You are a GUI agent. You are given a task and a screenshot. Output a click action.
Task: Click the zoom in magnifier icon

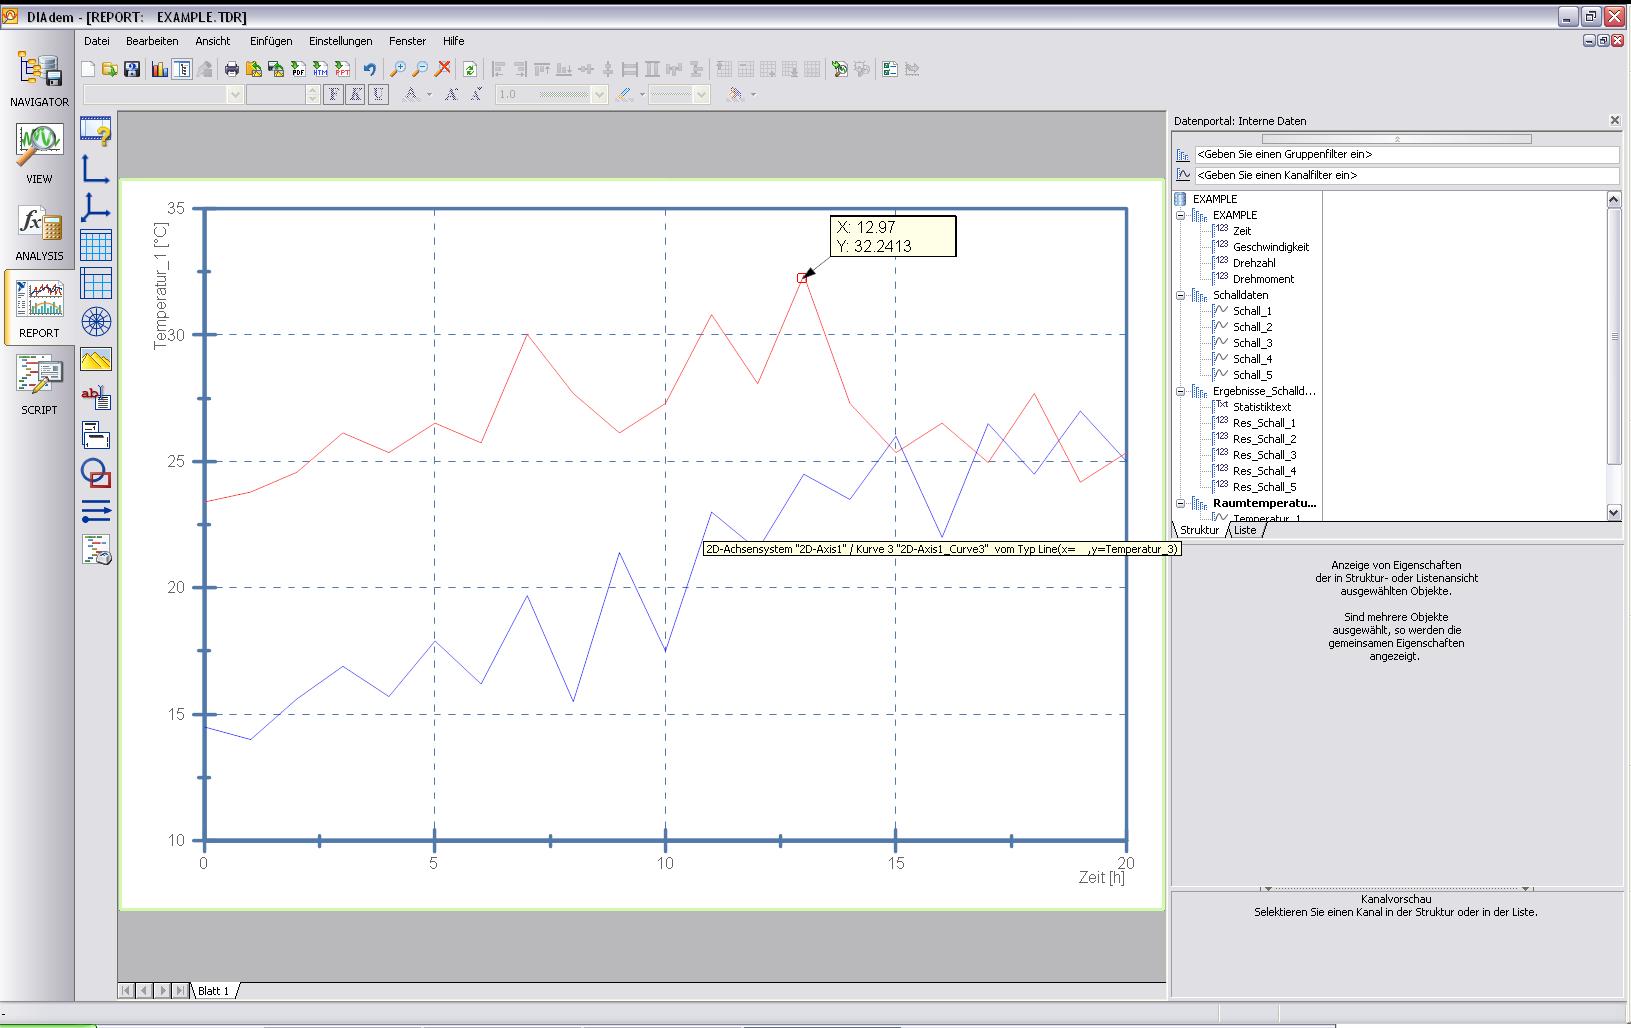(x=398, y=69)
